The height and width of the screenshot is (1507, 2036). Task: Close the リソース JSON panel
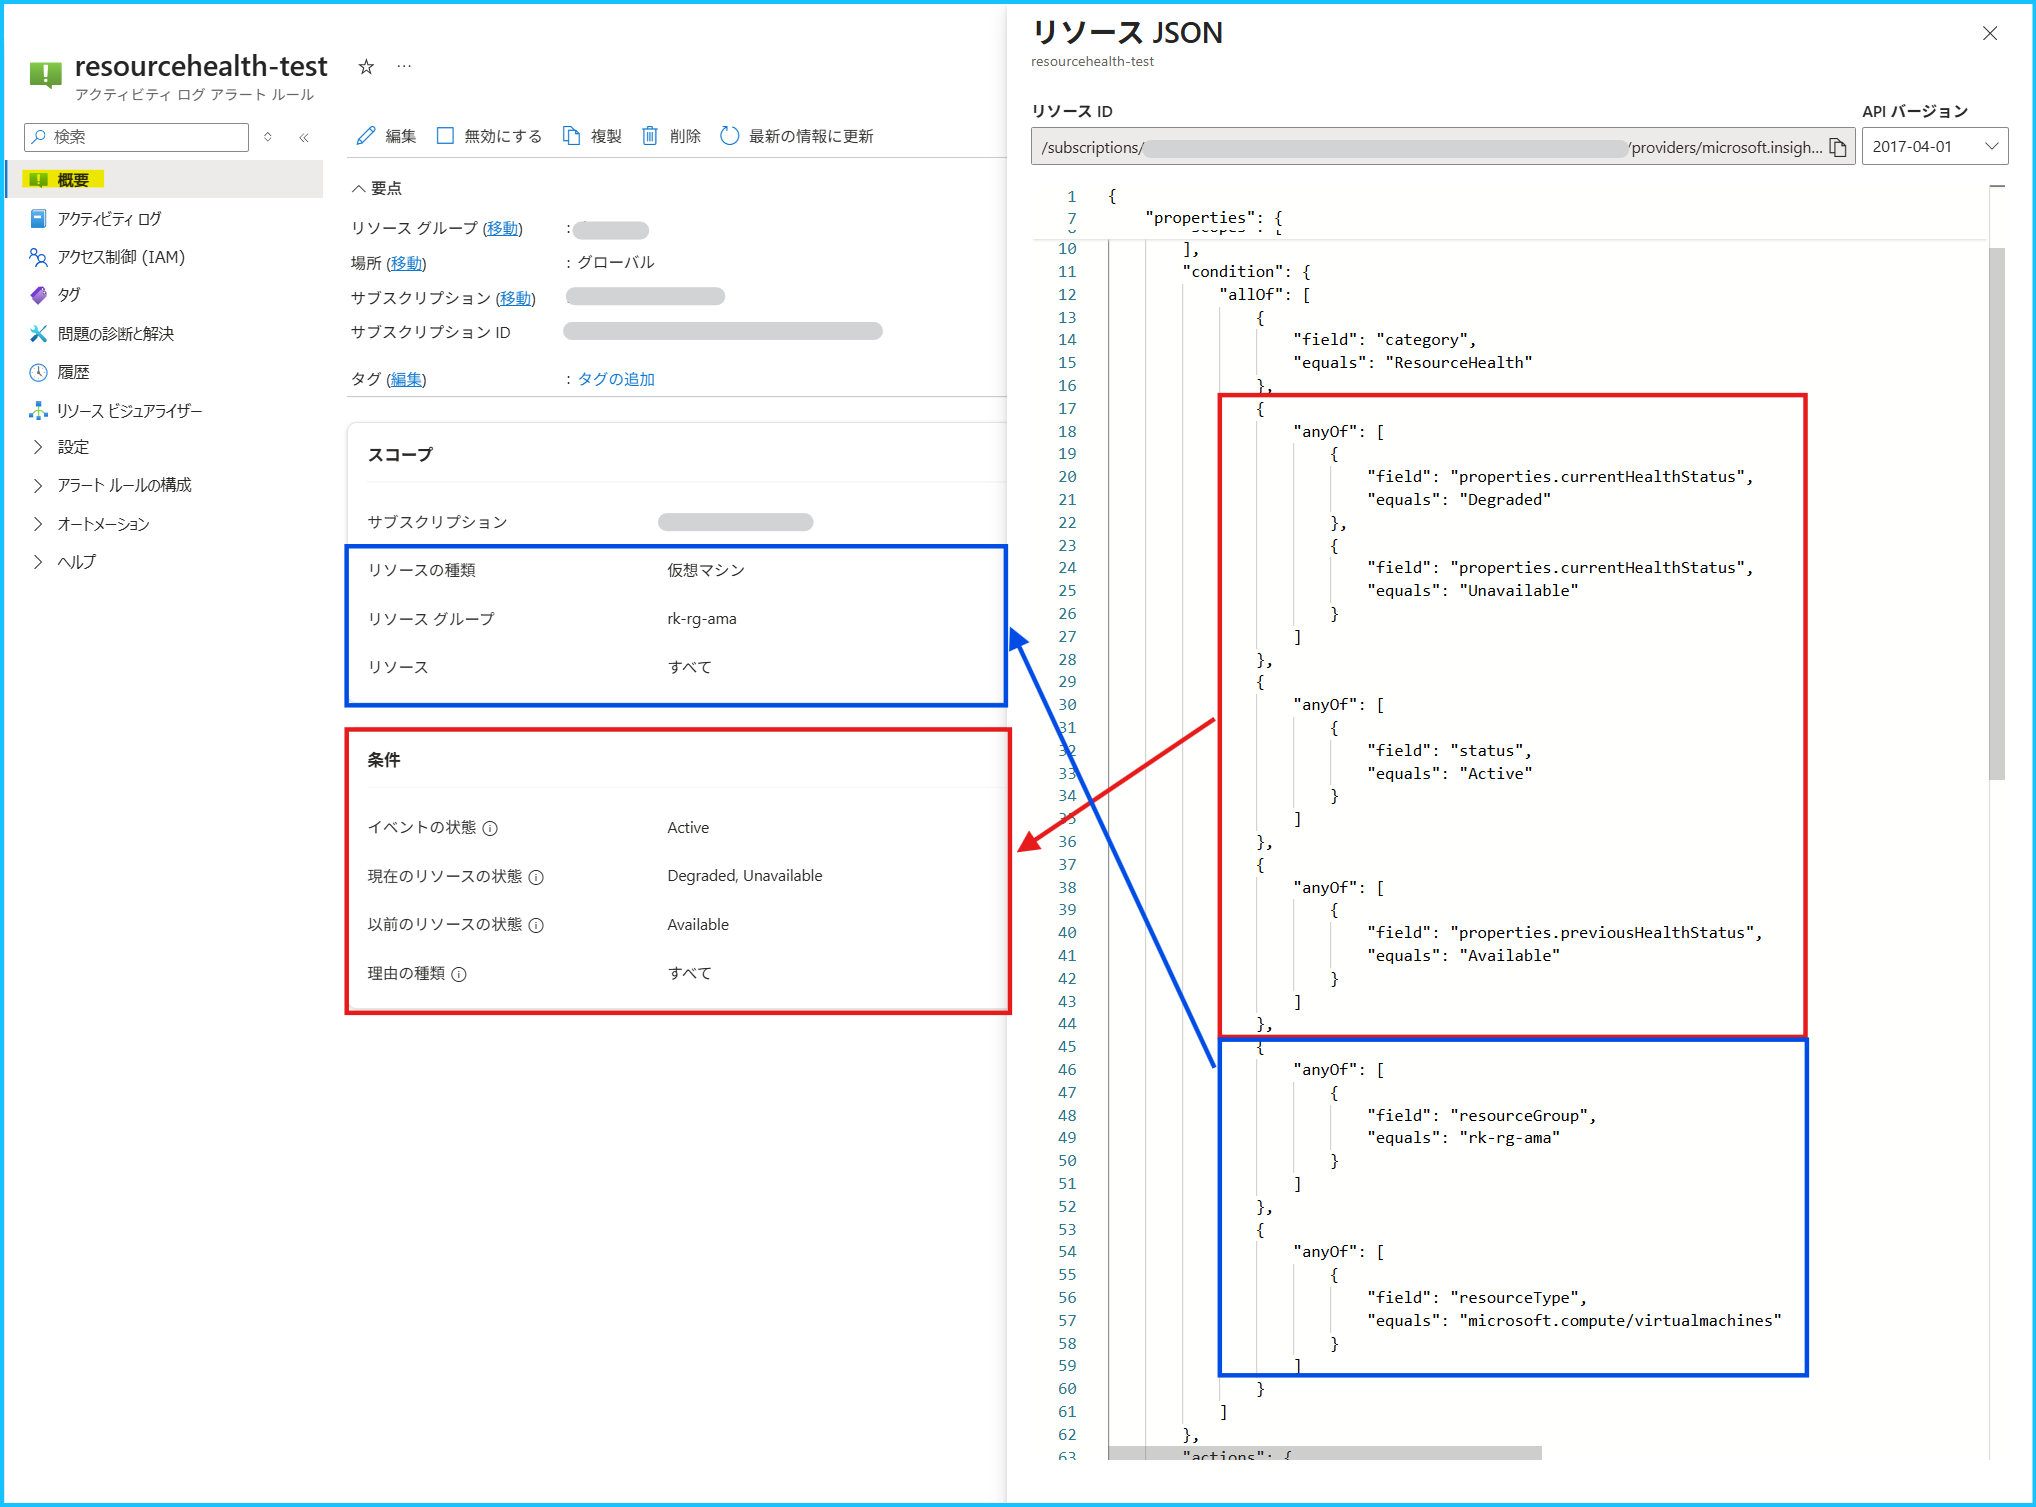(1990, 33)
